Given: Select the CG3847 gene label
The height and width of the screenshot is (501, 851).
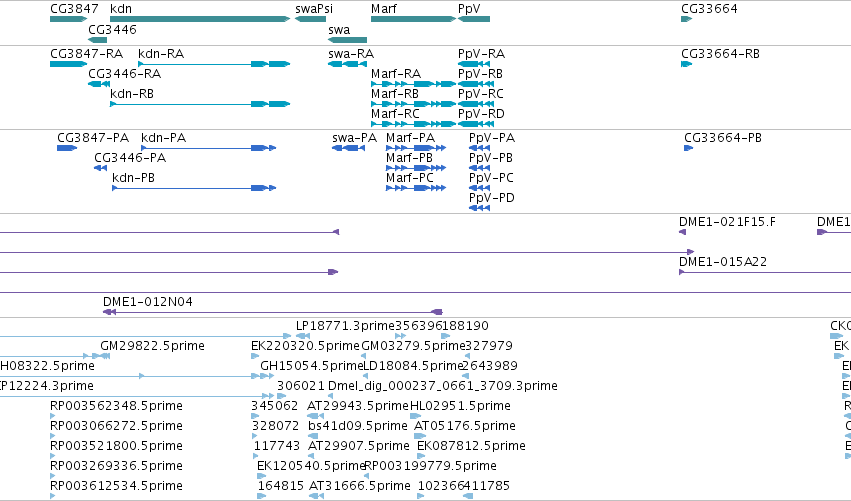Looking at the screenshot, I should click(x=74, y=9).
